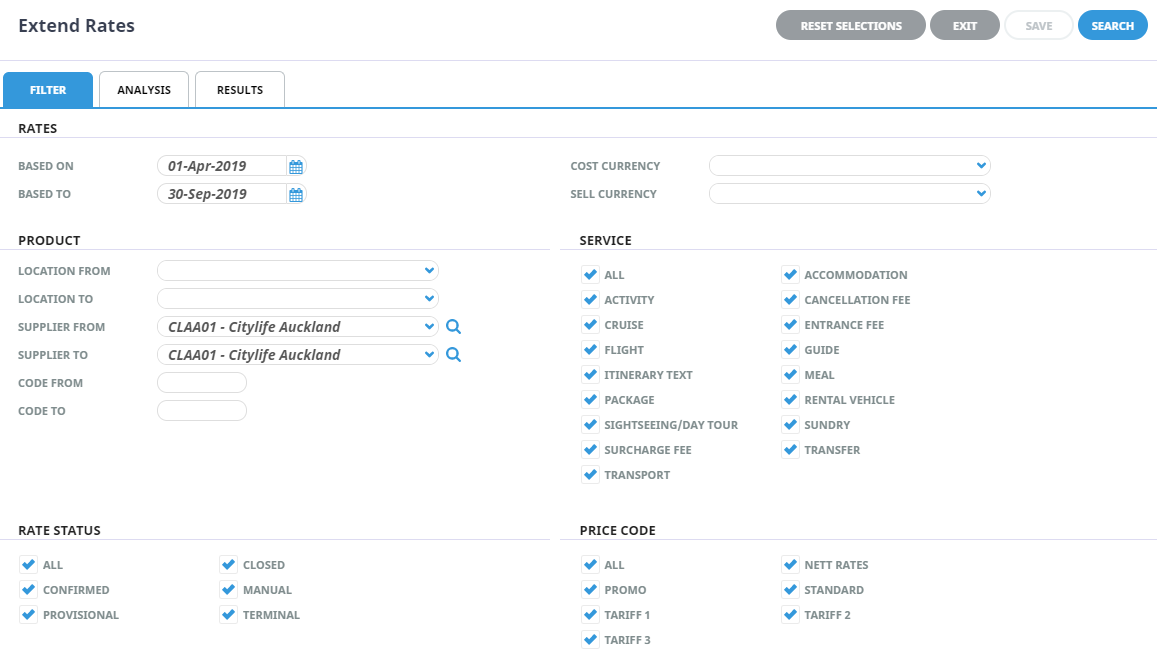Toggle the Tariff 2 checkbox
Screen dimensions: 1157x664
click(790, 616)
